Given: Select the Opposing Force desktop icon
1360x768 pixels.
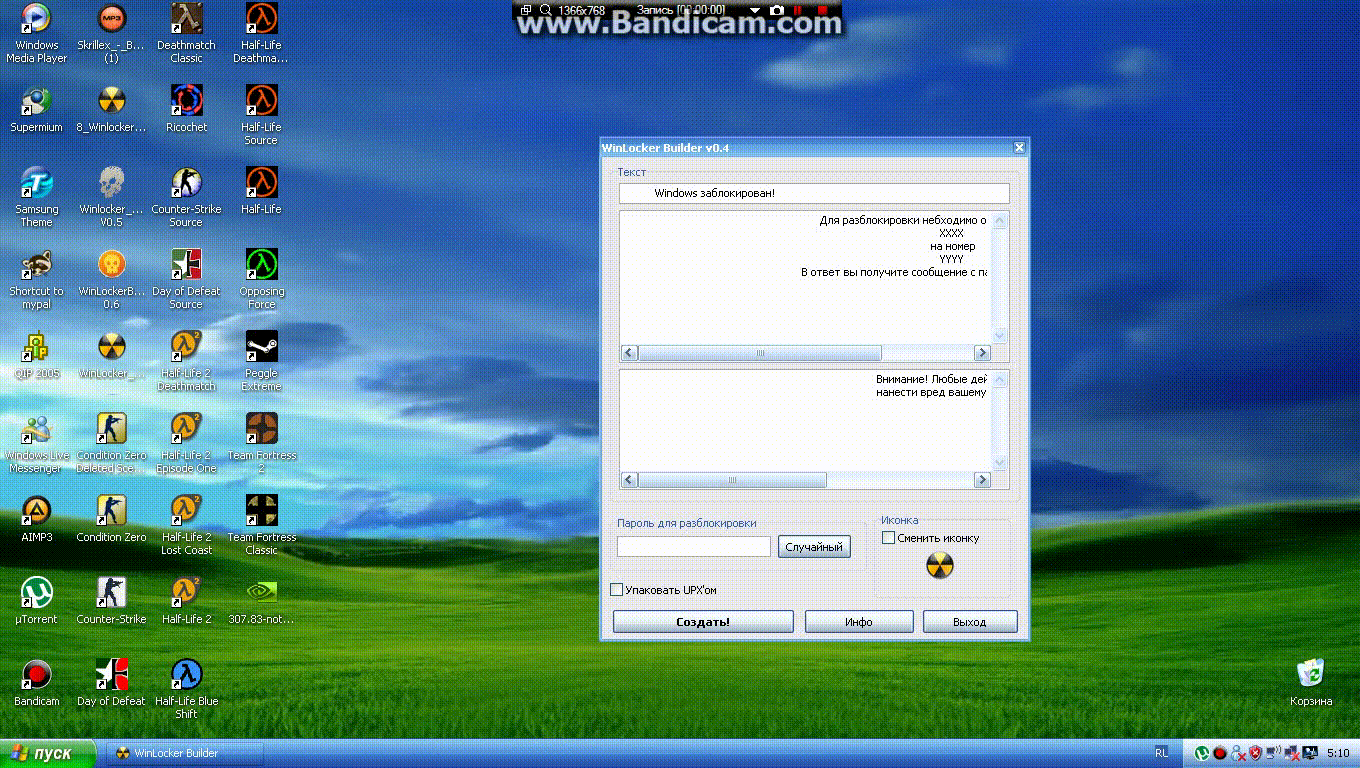Looking at the screenshot, I should [261, 279].
